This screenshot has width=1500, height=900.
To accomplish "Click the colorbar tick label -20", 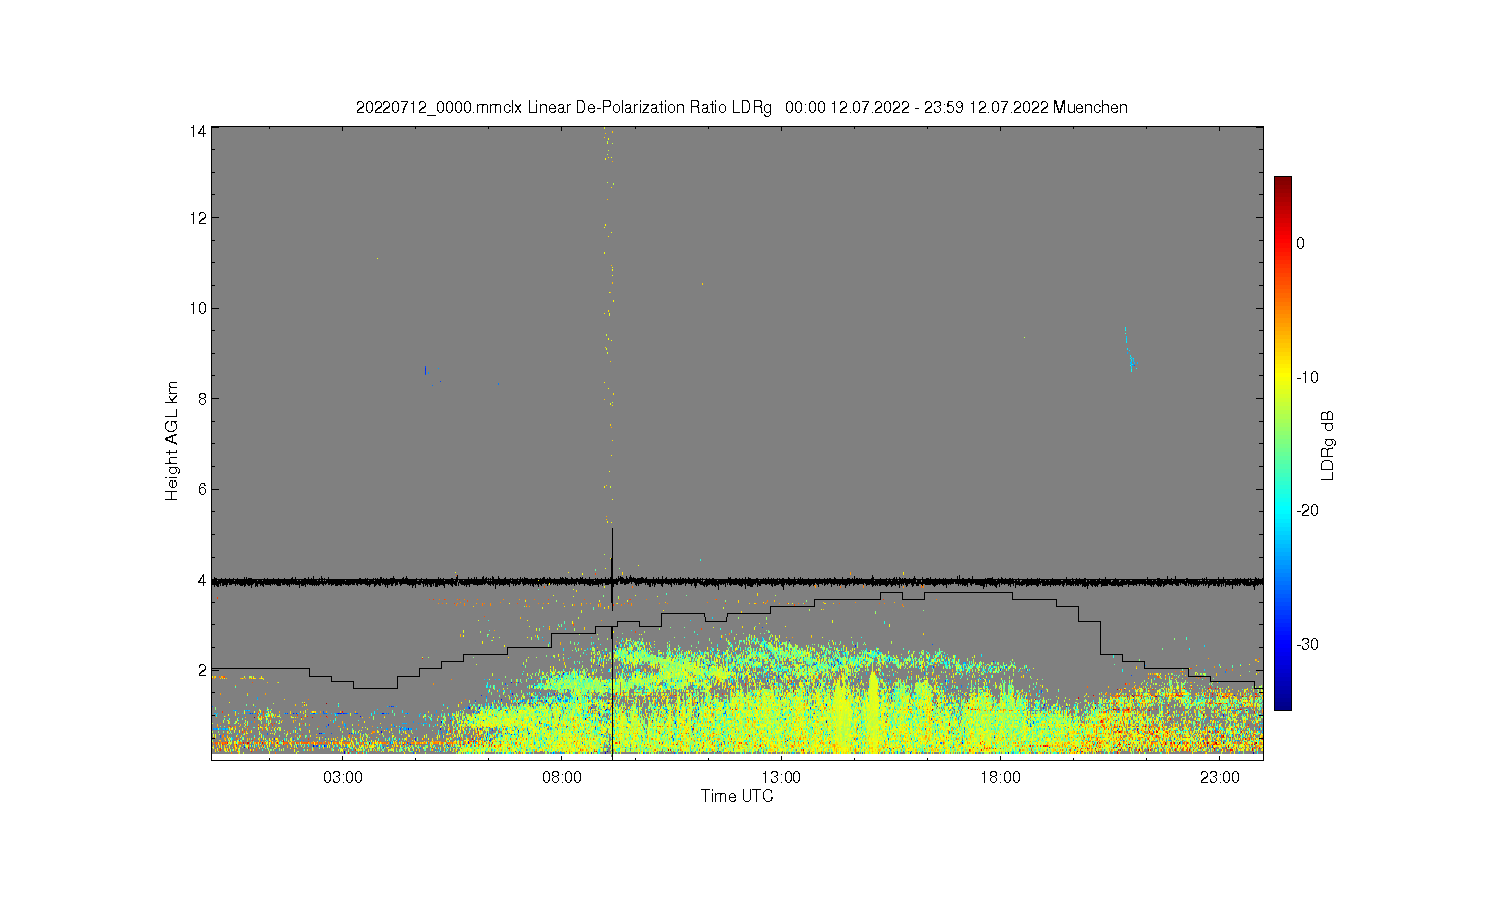I will click(1309, 510).
